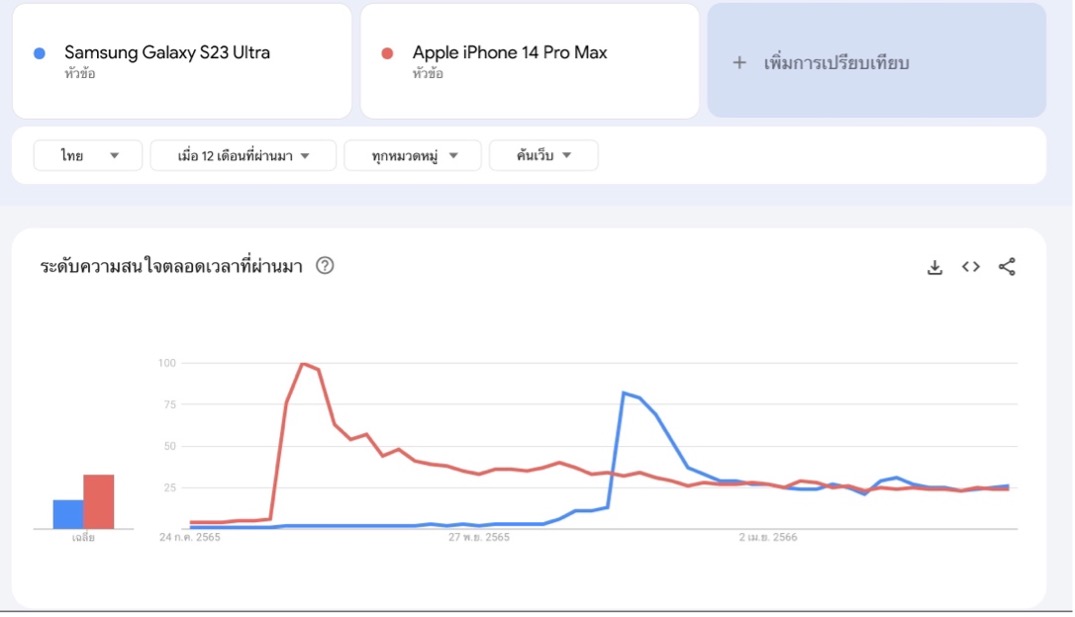Image resolution: width=1075 pixels, height=617 pixels.
Task: Click the plus icon to add comparison
Action: [x=739, y=63]
